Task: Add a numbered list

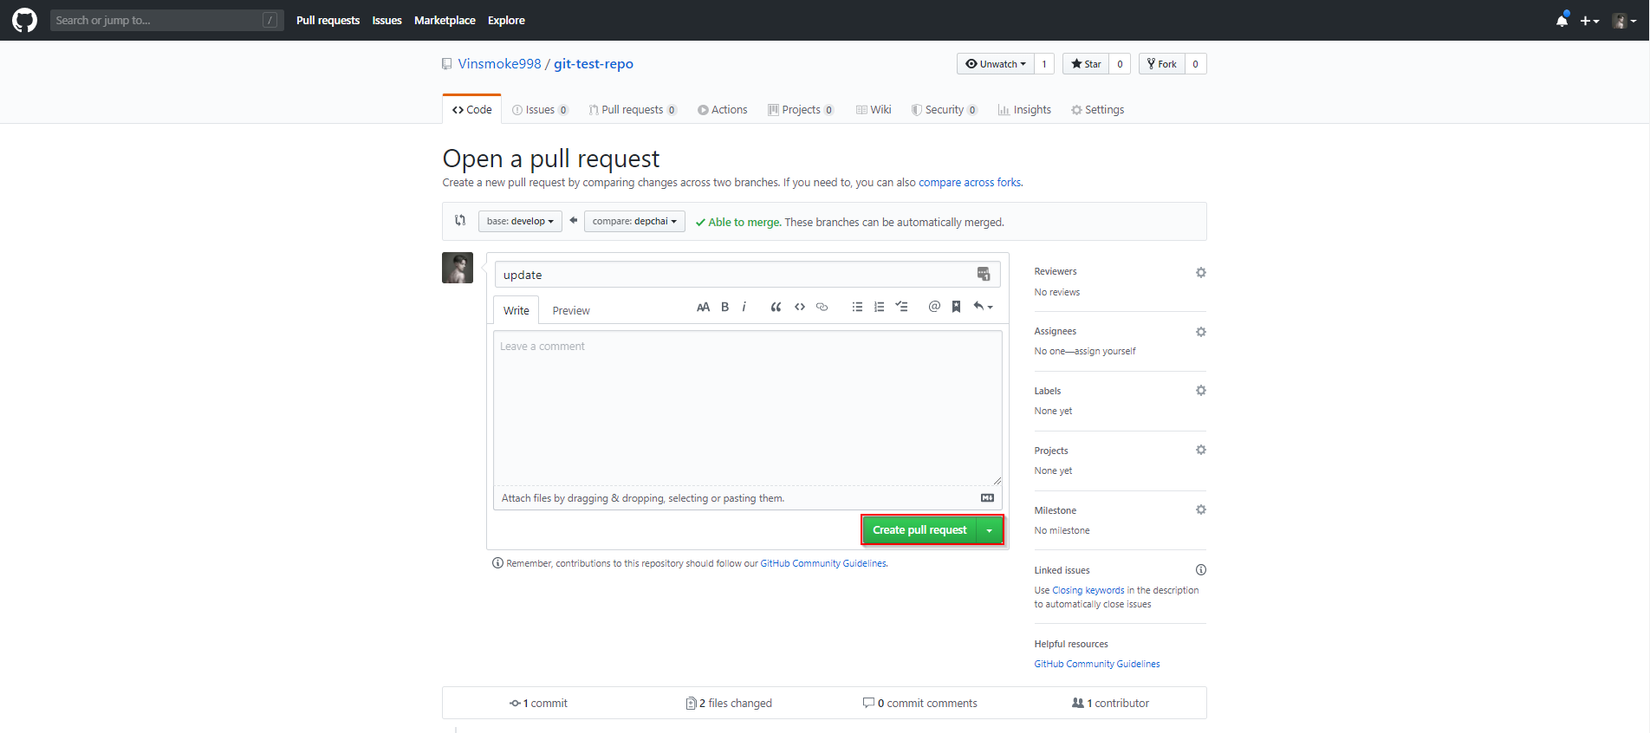Action: point(879,307)
